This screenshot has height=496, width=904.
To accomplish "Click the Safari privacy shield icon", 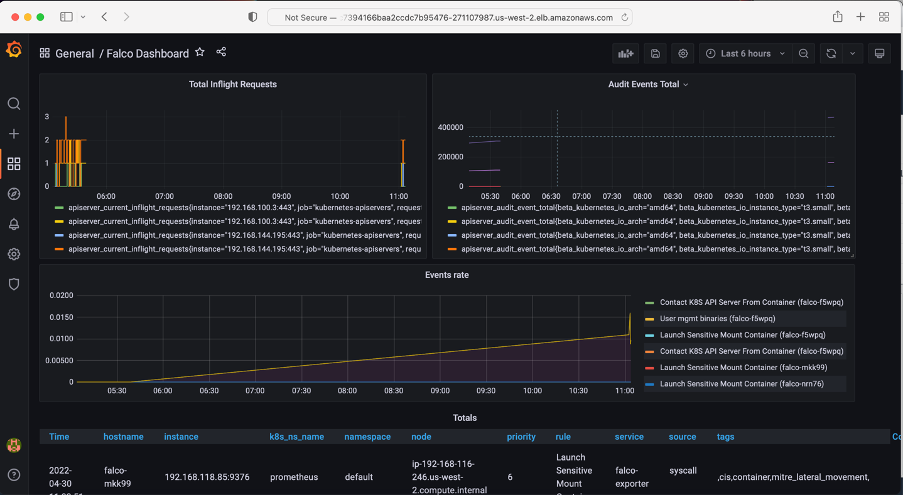I will (253, 17).
